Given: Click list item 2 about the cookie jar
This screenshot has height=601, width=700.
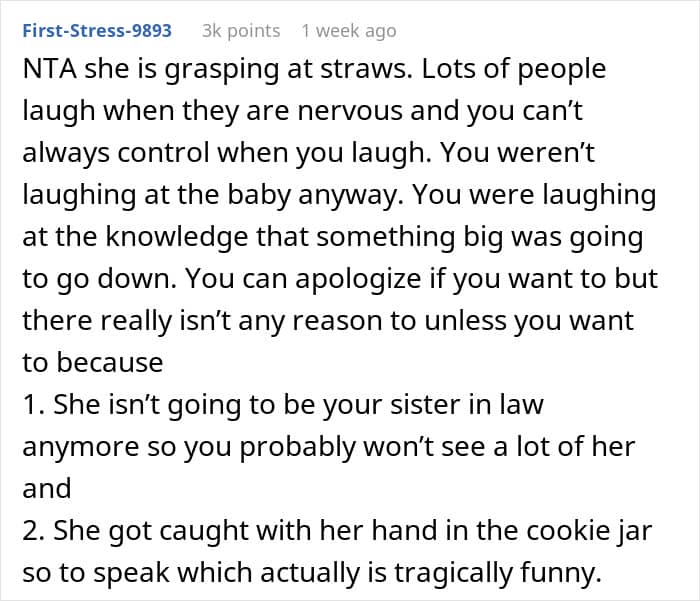Looking at the screenshot, I should 338,531.
